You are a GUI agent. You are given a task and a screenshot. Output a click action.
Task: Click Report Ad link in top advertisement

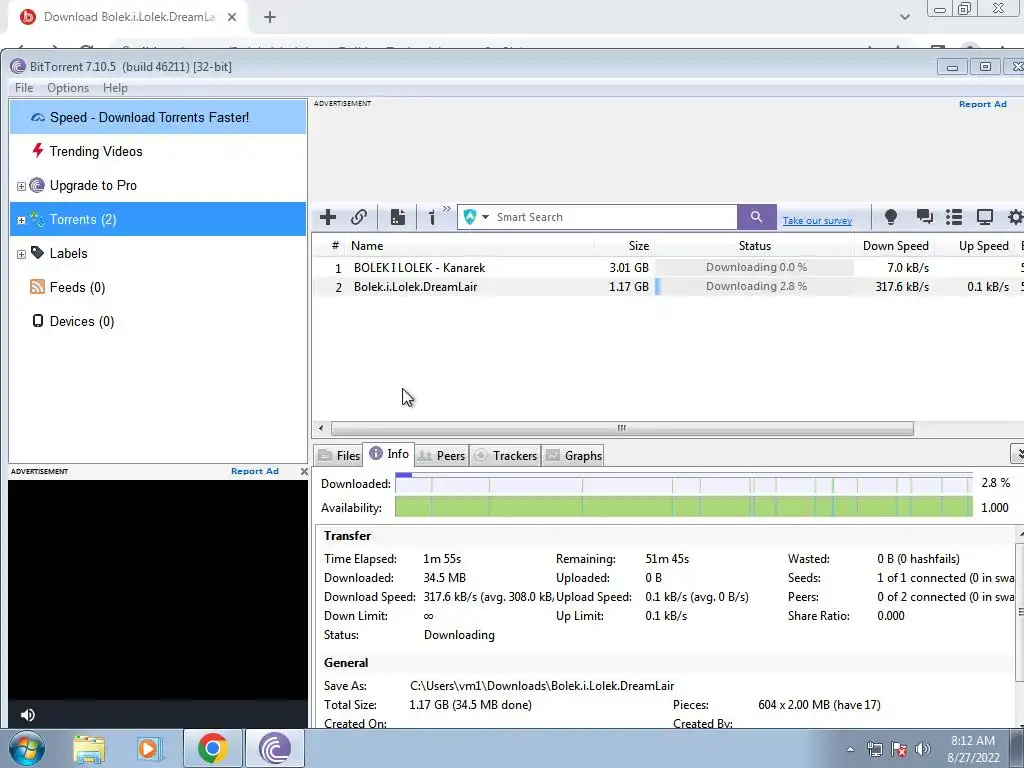(x=982, y=104)
